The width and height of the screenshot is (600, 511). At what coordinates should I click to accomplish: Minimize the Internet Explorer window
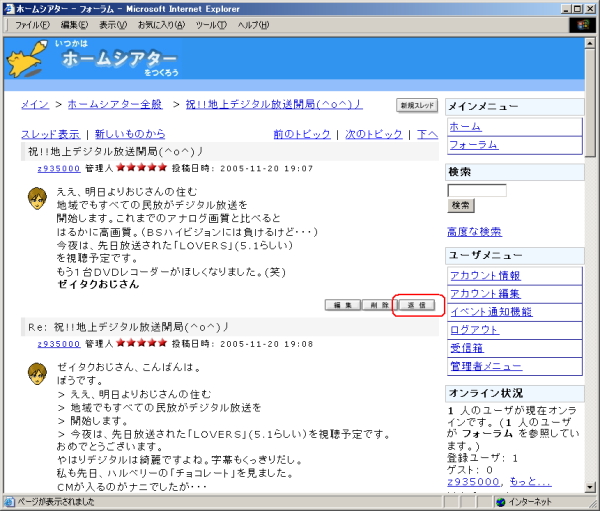pyautogui.click(x=567, y=8)
